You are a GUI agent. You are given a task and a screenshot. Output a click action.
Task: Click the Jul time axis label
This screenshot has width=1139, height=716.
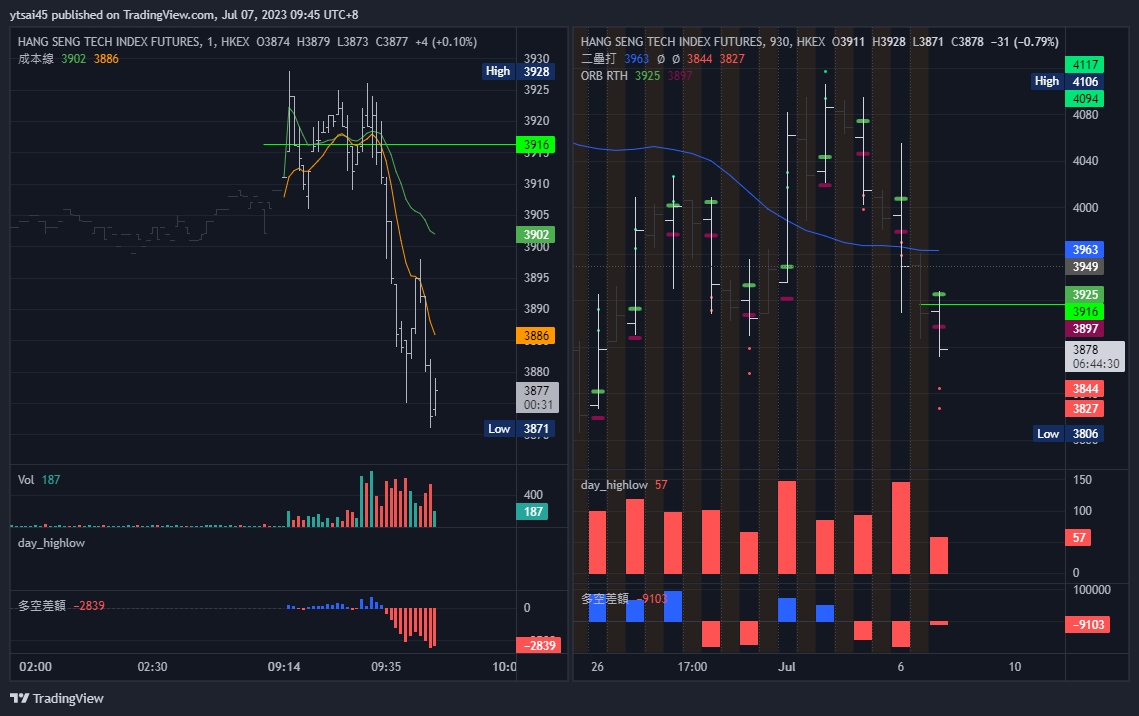tap(787, 667)
